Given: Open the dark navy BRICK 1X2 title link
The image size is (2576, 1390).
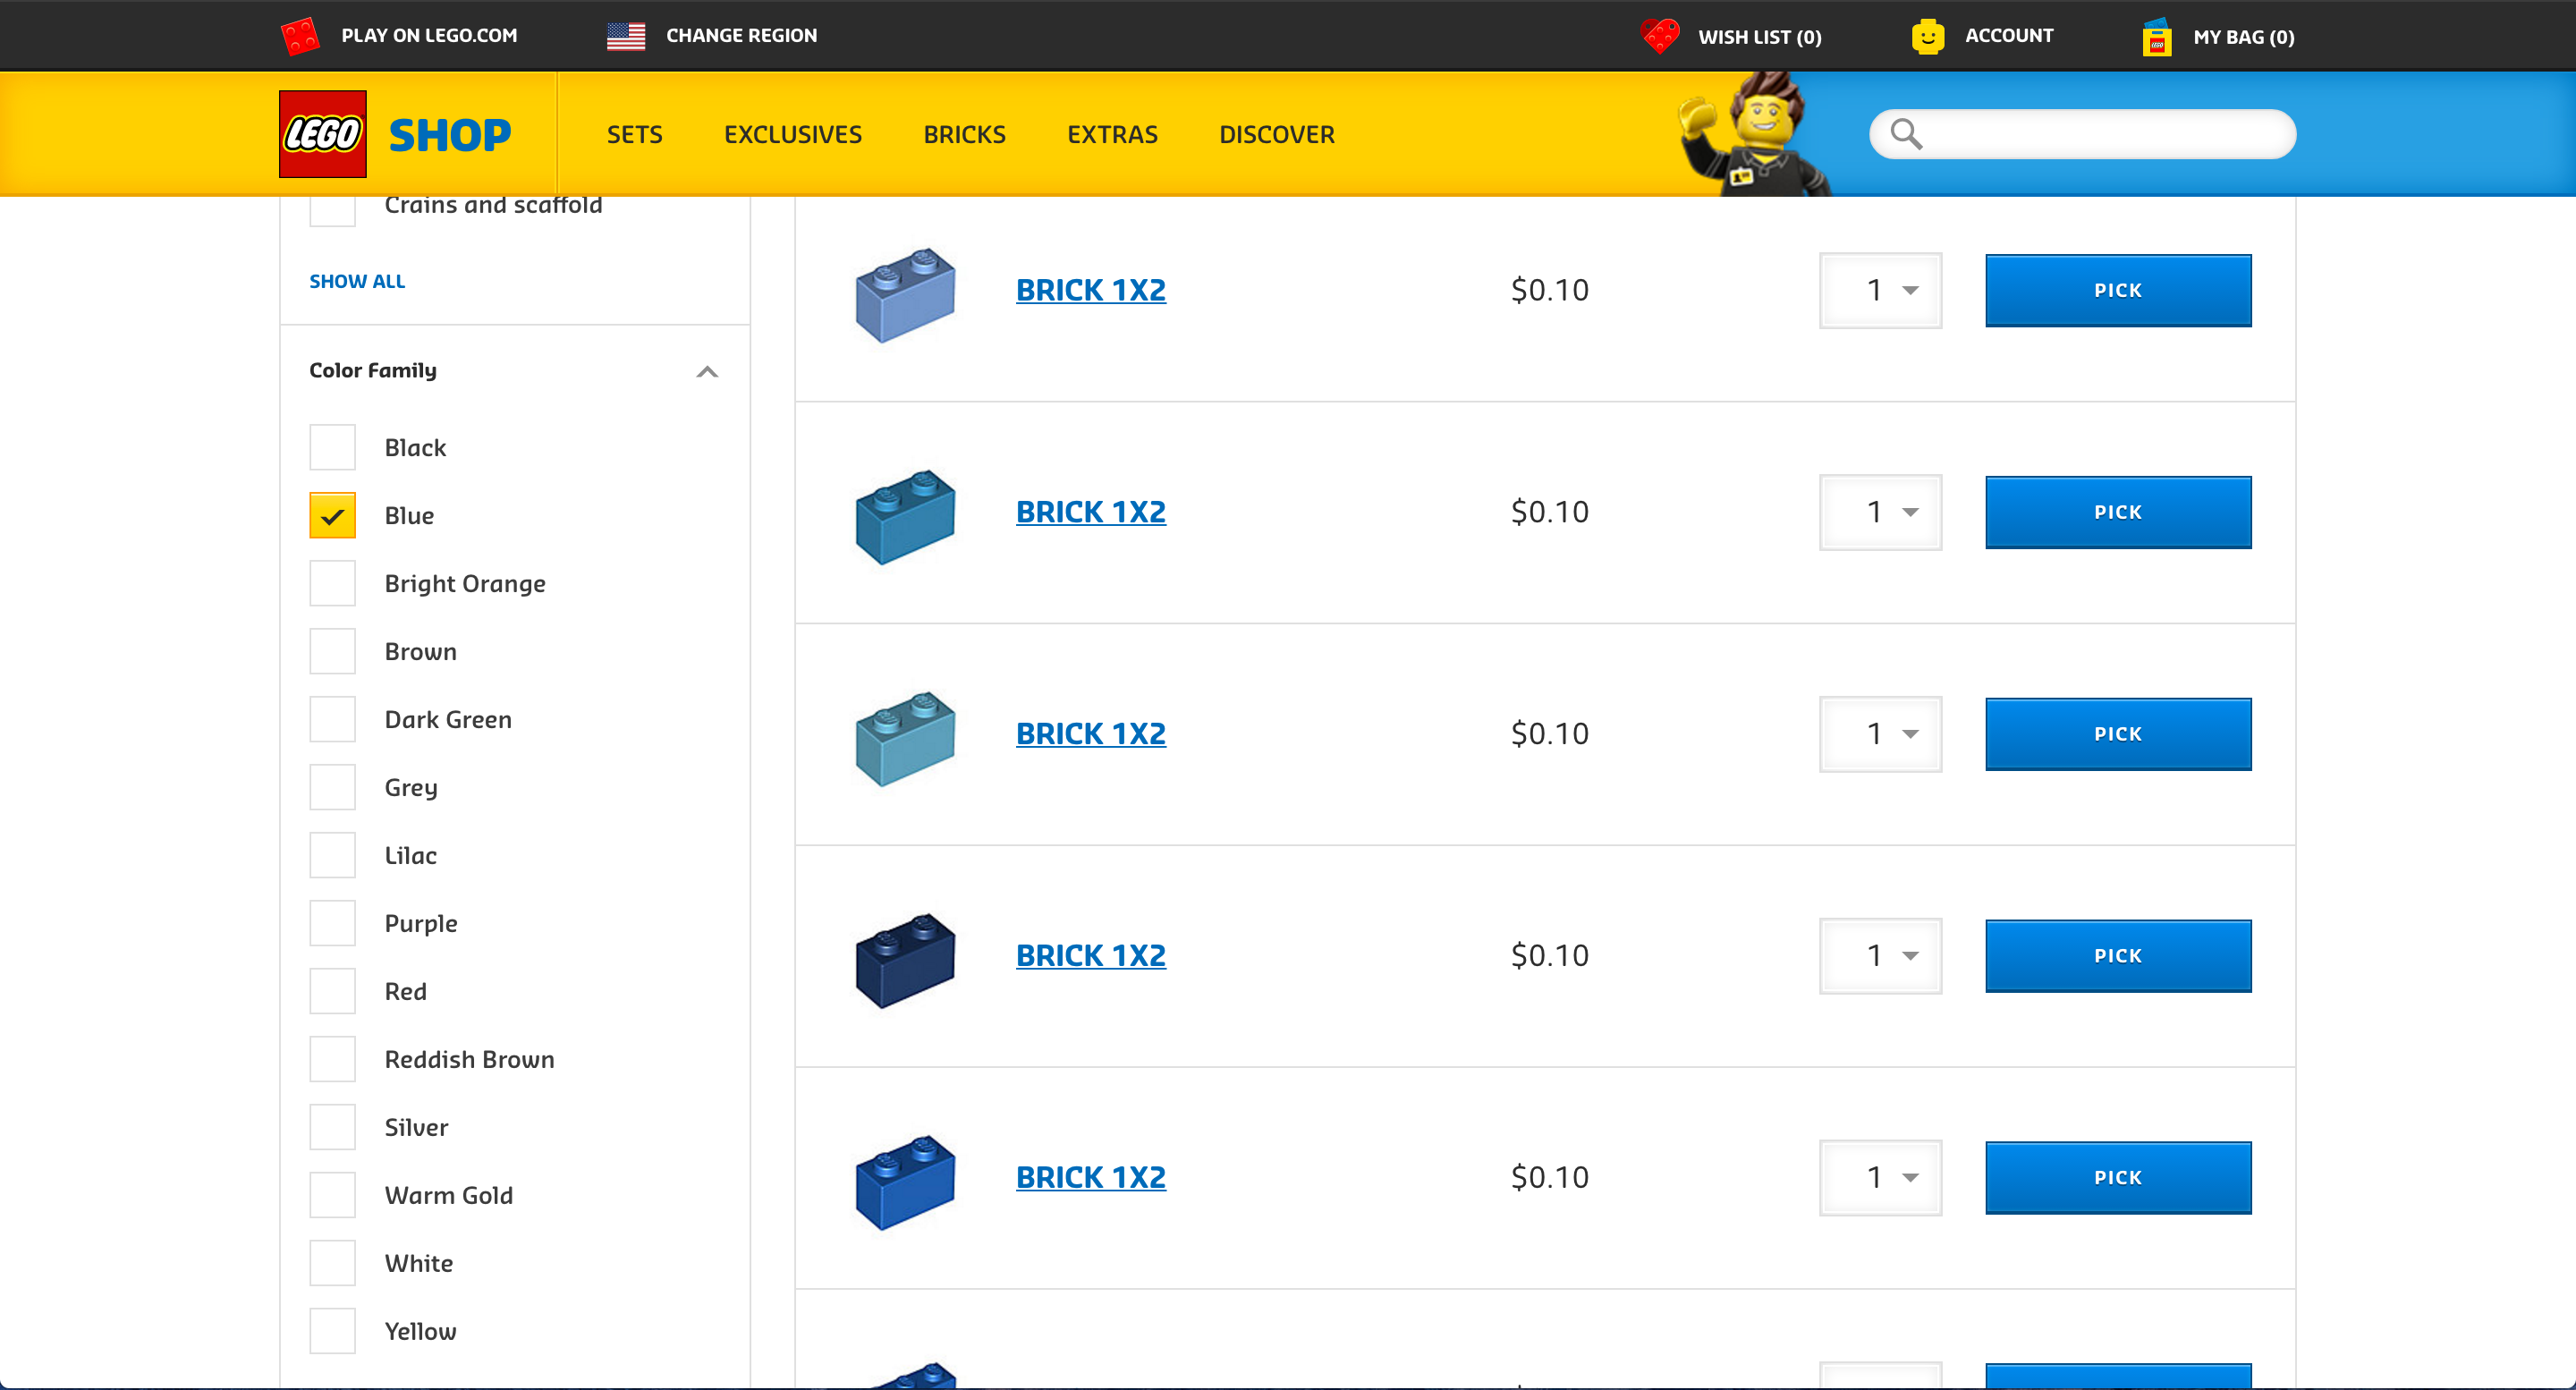Looking at the screenshot, I should click(x=1091, y=956).
